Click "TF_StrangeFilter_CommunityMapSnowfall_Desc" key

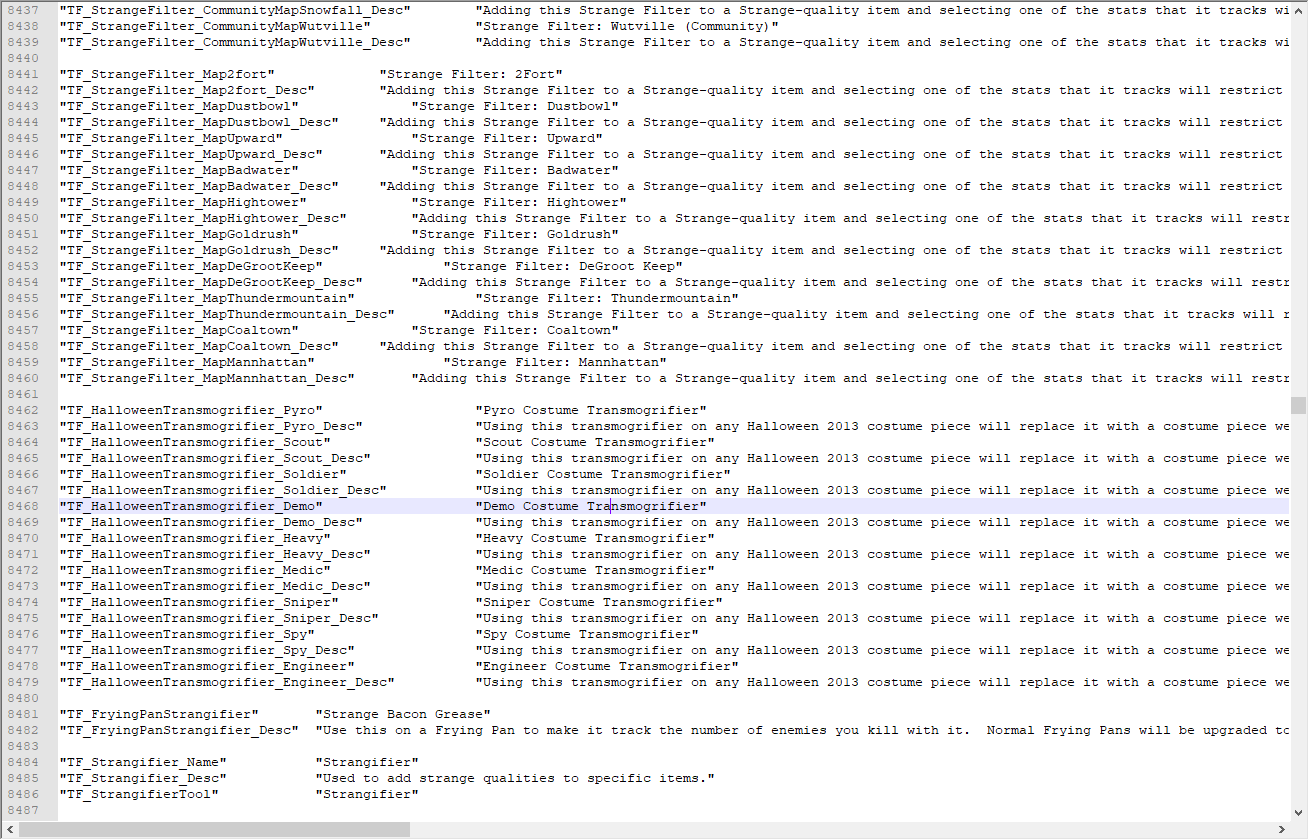pos(235,10)
